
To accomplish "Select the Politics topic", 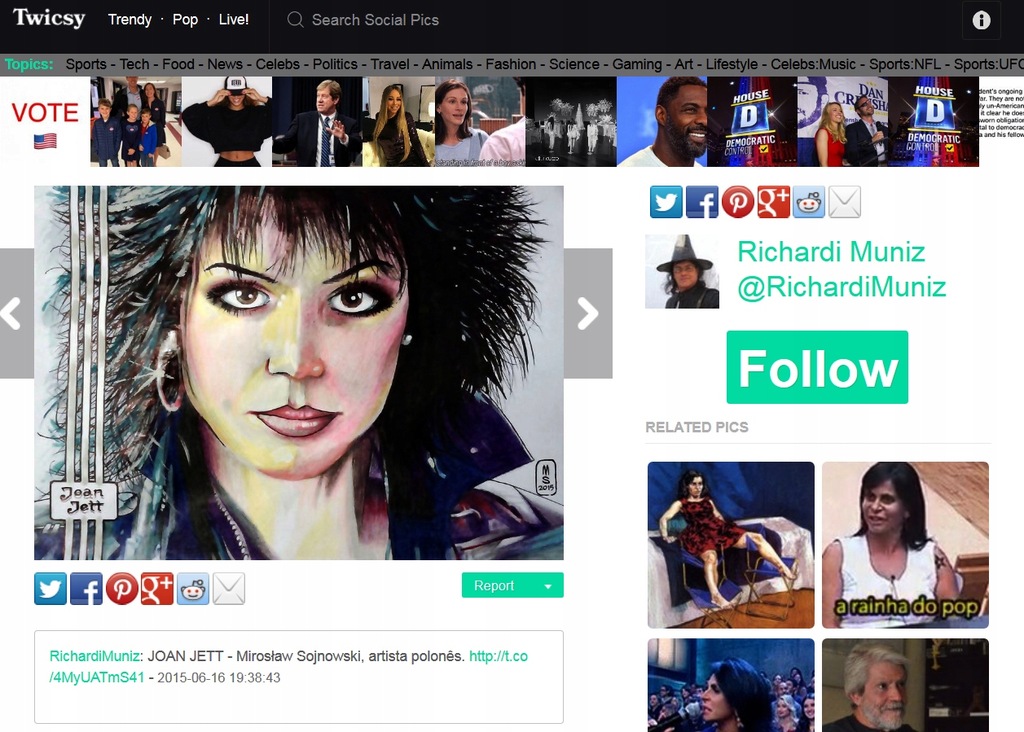I will (x=335, y=64).
